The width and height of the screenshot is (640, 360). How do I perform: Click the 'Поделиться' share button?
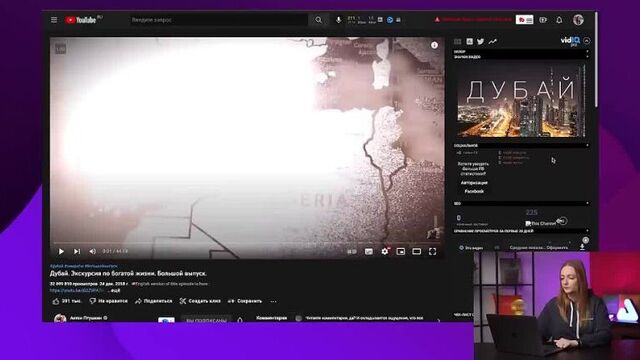pyautogui.click(x=153, y=301)
